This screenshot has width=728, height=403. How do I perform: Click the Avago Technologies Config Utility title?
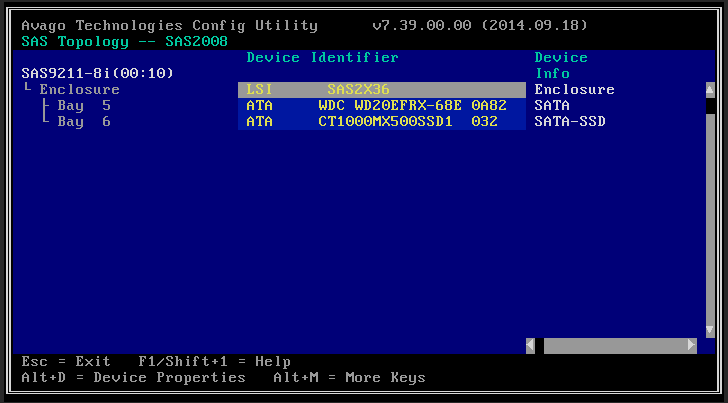[169, 26]
